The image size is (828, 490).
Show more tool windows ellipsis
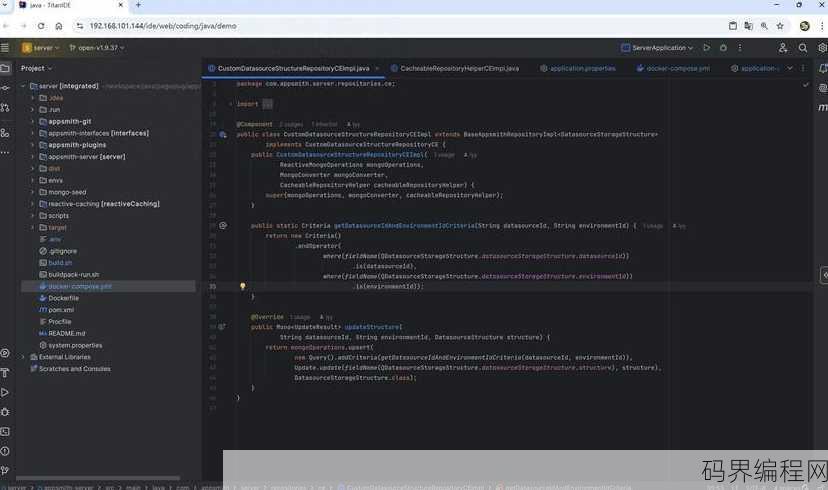(5, 153)
